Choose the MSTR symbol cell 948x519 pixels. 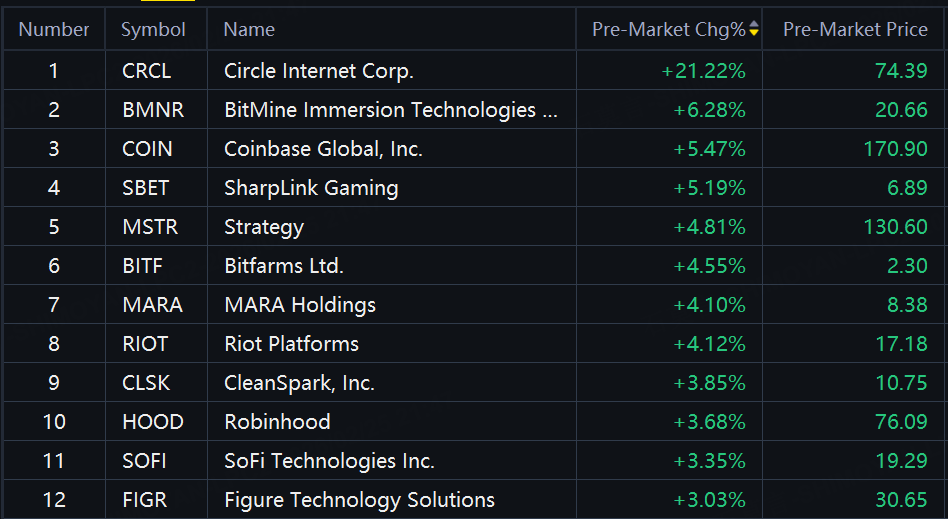(x=156, y=227)
